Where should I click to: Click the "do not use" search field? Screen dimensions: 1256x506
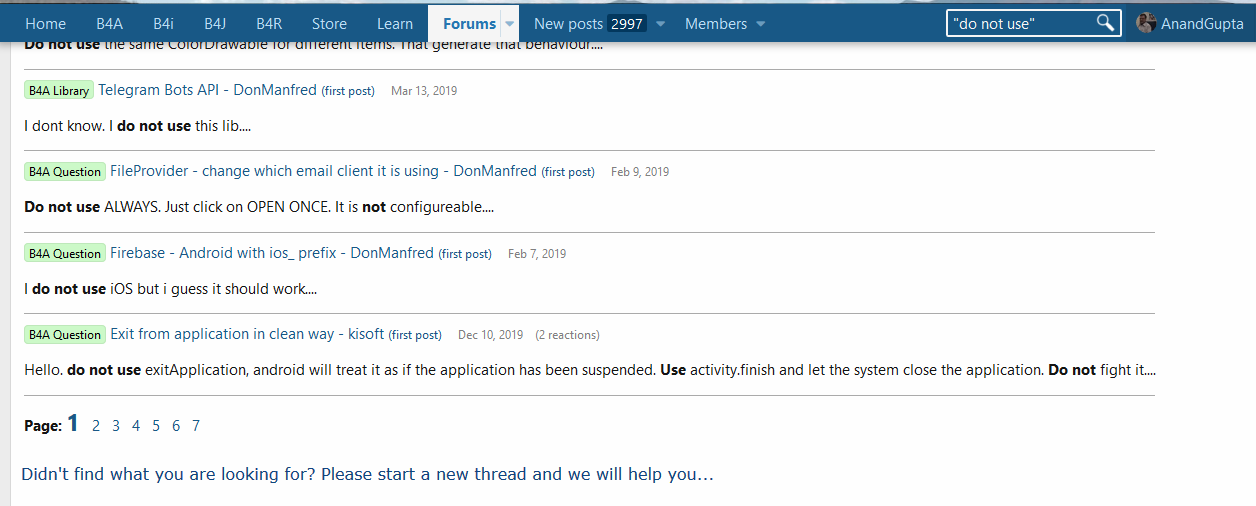click(x=1020, y=23)
